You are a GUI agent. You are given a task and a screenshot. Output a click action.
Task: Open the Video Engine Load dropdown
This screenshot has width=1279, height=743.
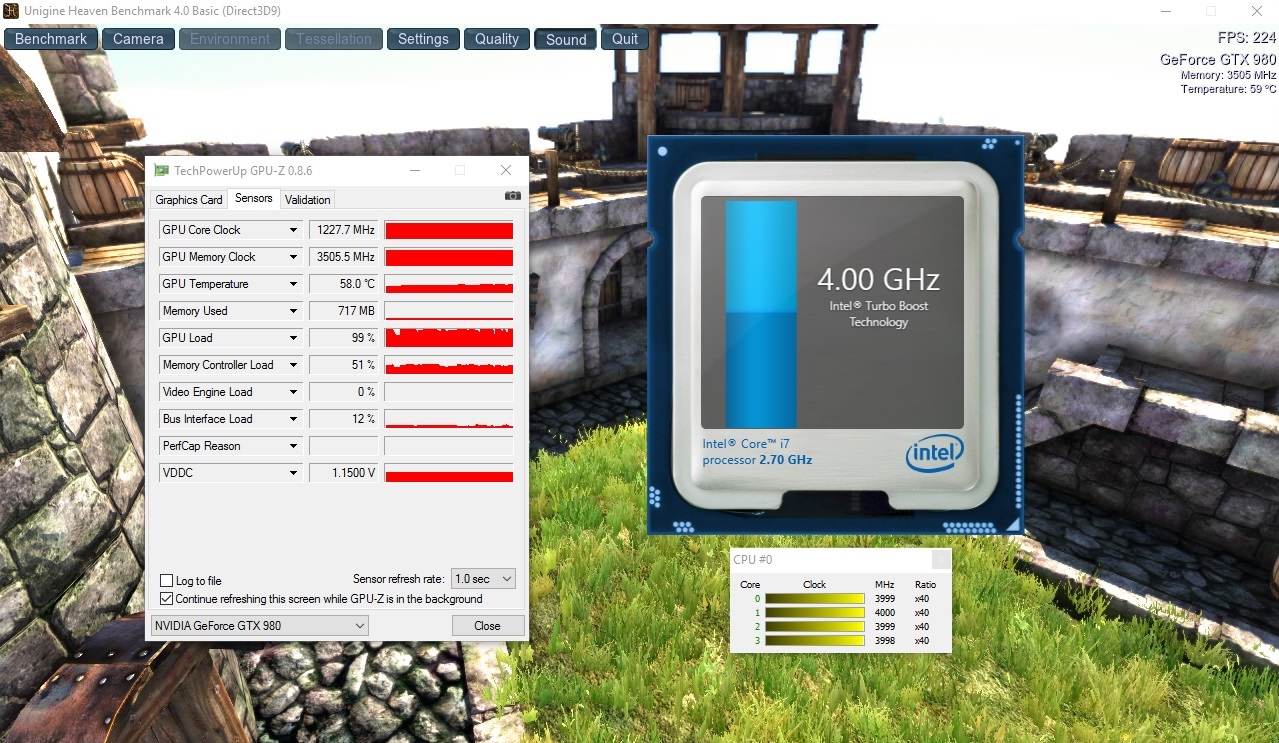[x=293, y=392]
